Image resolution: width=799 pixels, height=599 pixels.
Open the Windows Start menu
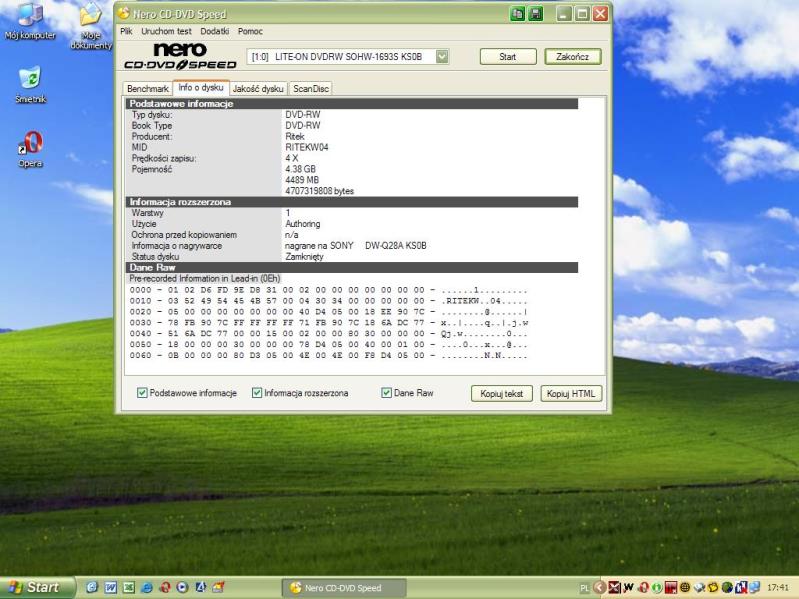[37, 587]
